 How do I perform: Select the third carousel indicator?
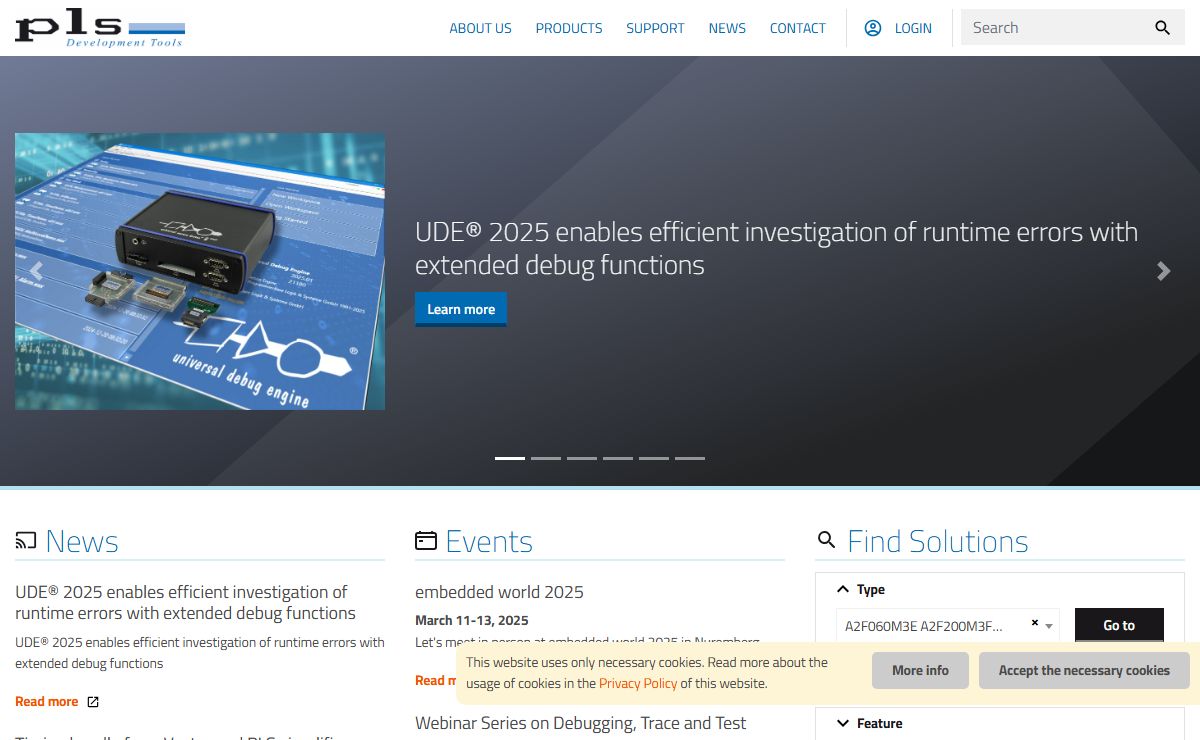[x=582, y=458]
